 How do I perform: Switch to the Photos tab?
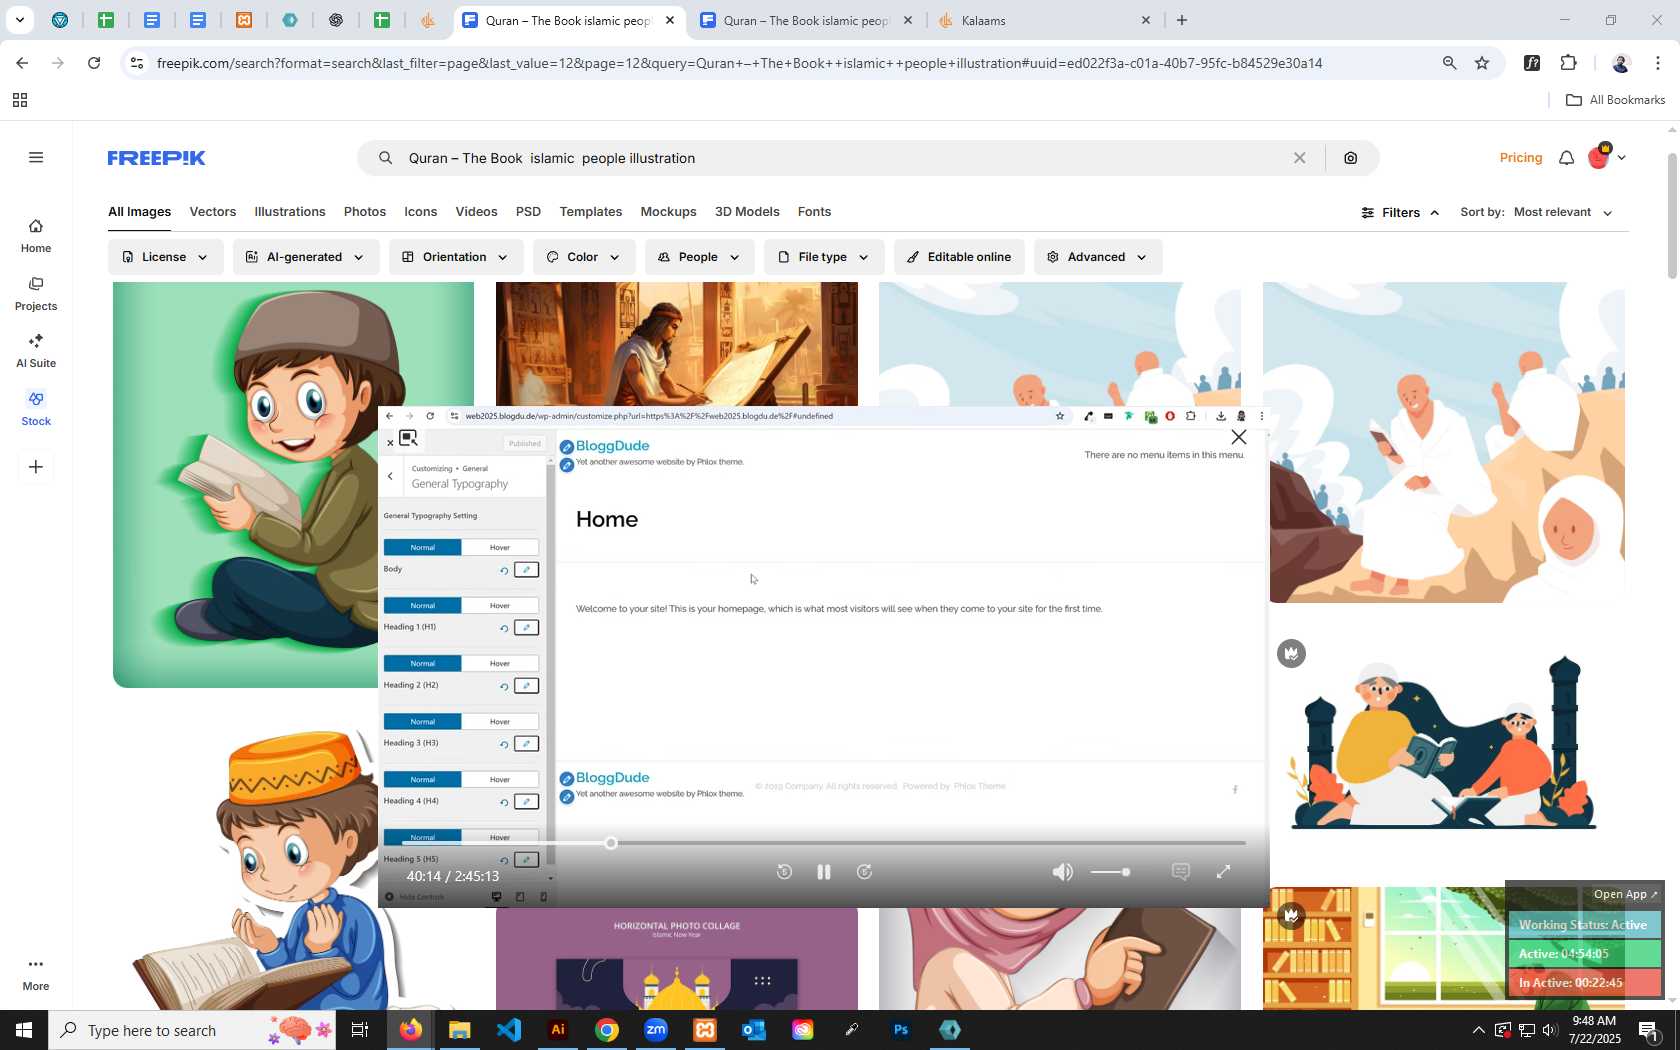click(365, 212)
